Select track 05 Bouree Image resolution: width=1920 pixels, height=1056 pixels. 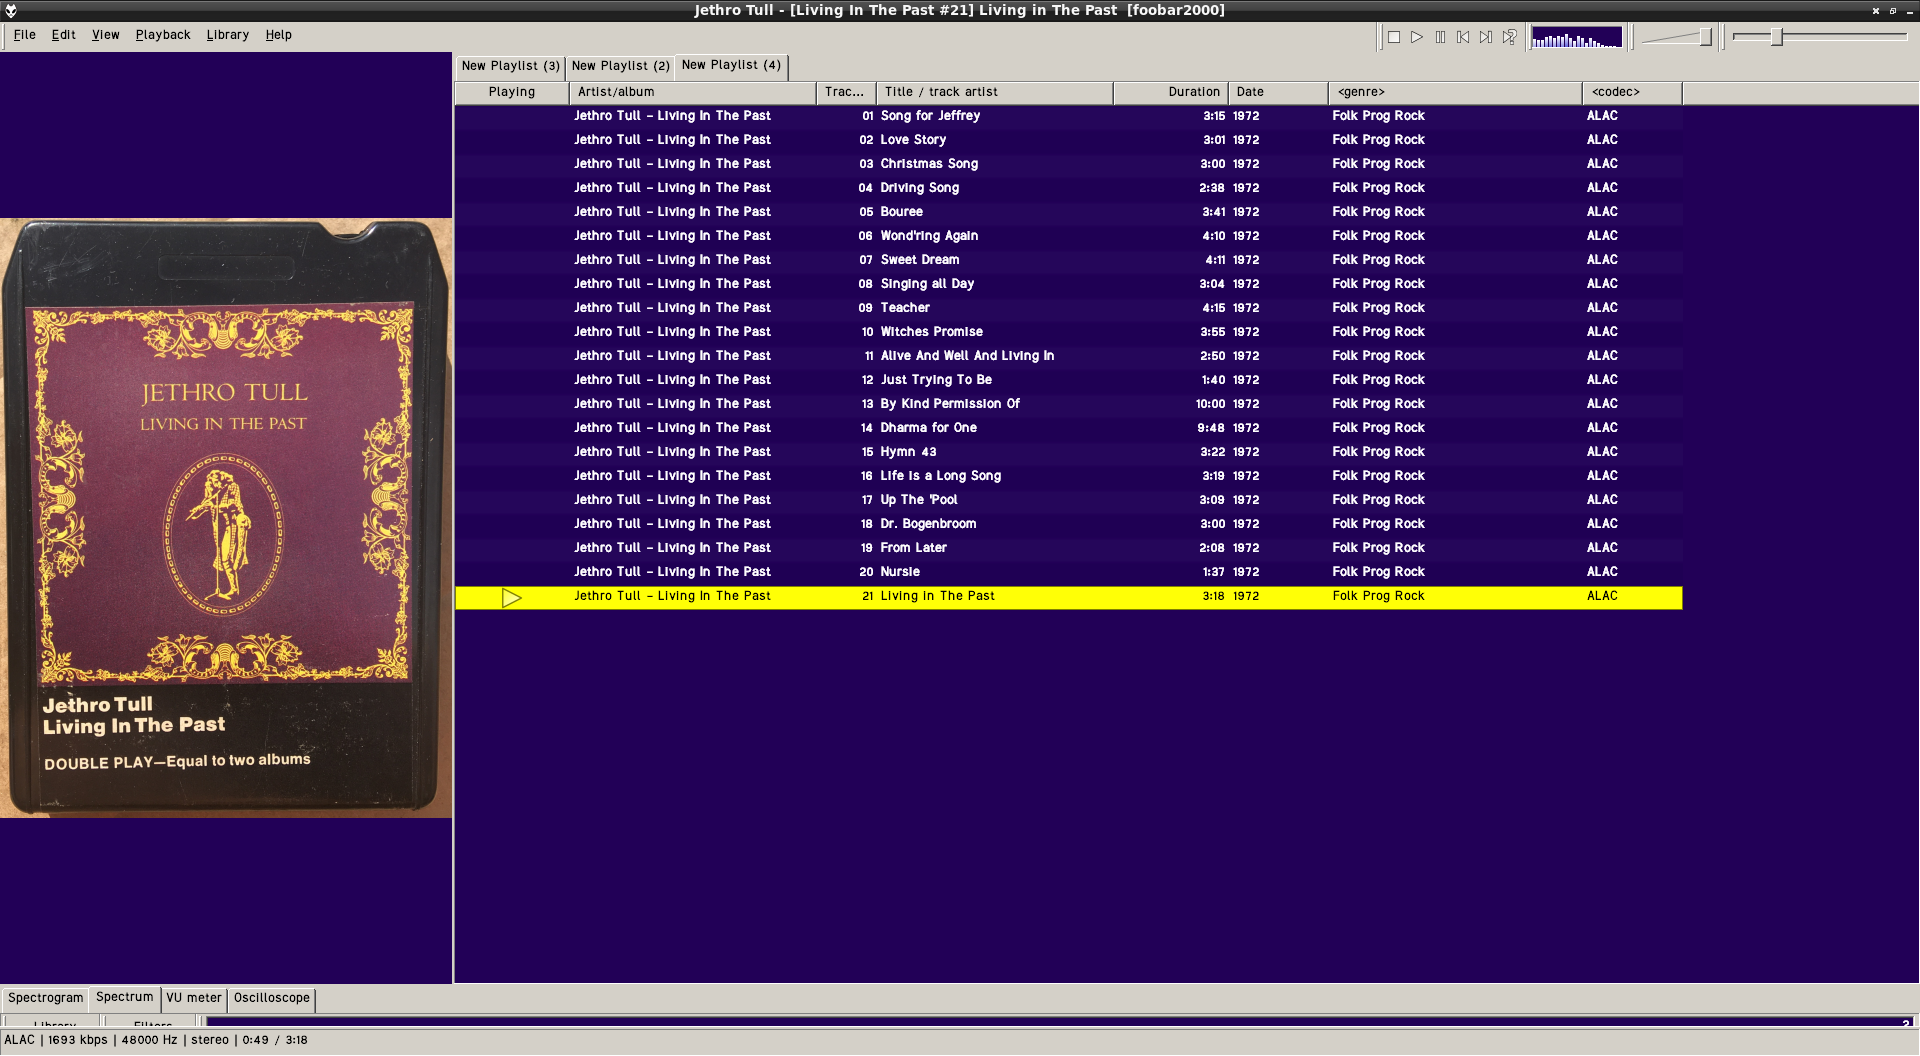tap(1068, 212)
